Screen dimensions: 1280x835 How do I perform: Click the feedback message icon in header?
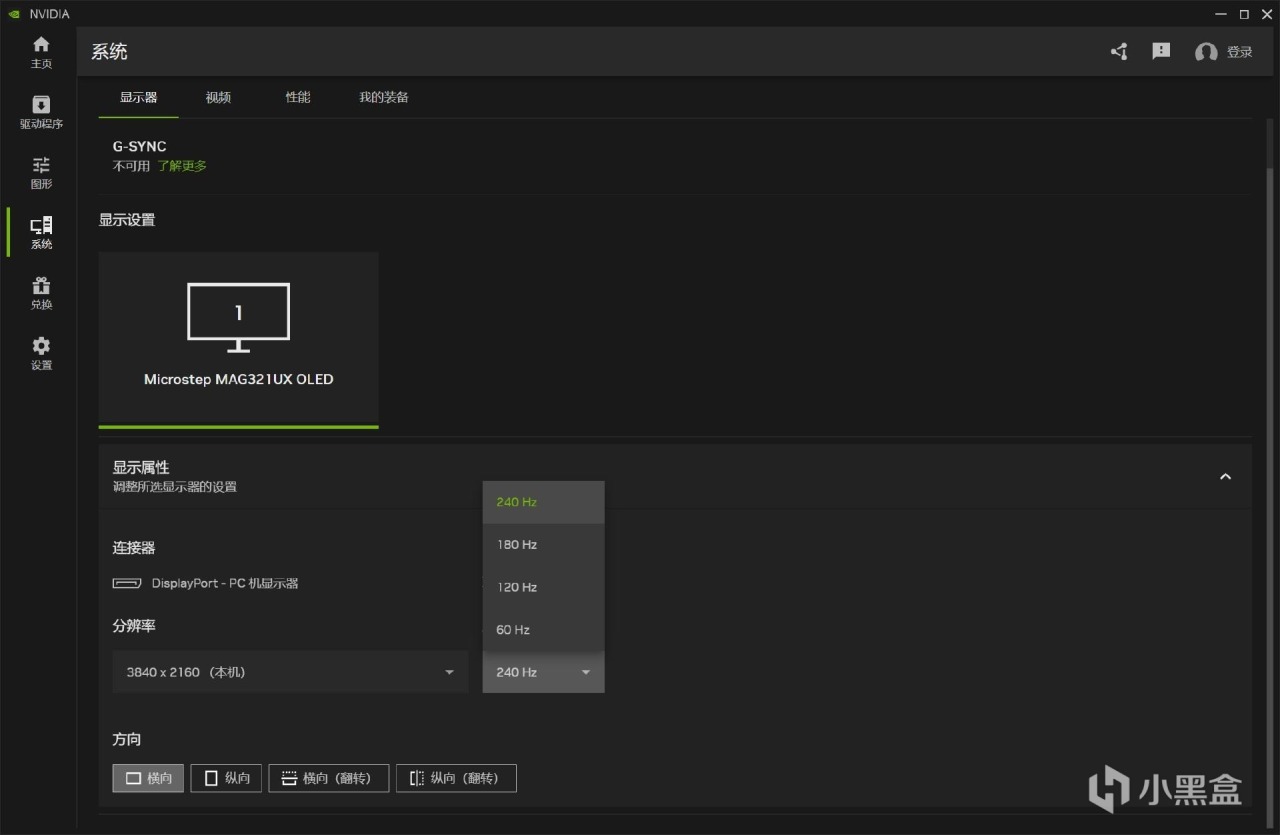coord(1161,51)
